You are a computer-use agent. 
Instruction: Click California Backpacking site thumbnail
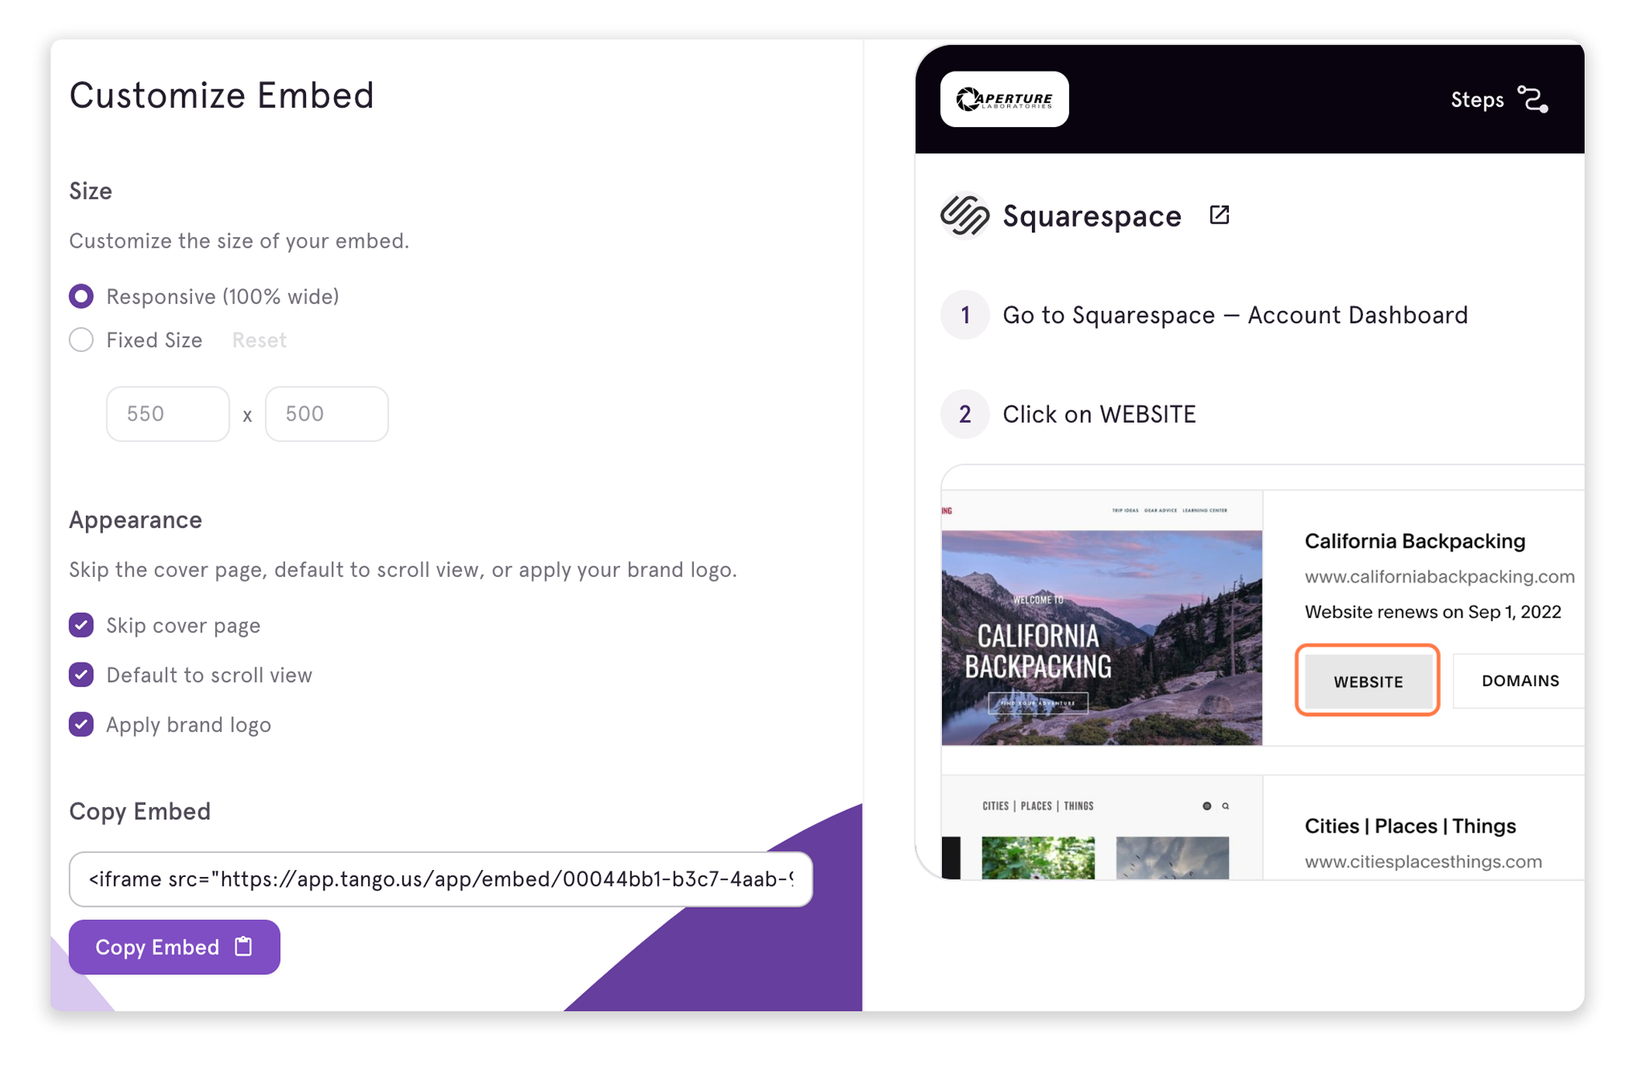point(1102,618)
